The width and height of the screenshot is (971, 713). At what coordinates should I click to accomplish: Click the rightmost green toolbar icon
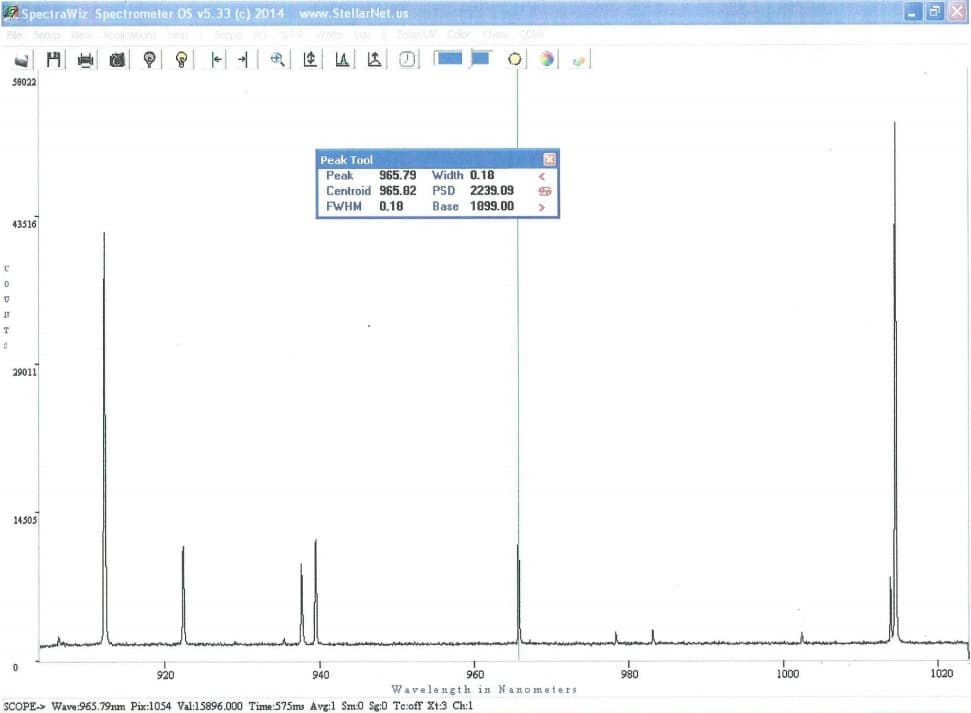[x=578, y=60]
